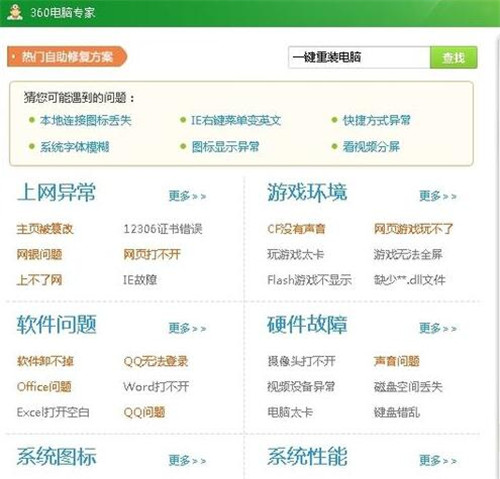
Task: Click the 声音问题 fix link
Action: coord(396,361)
